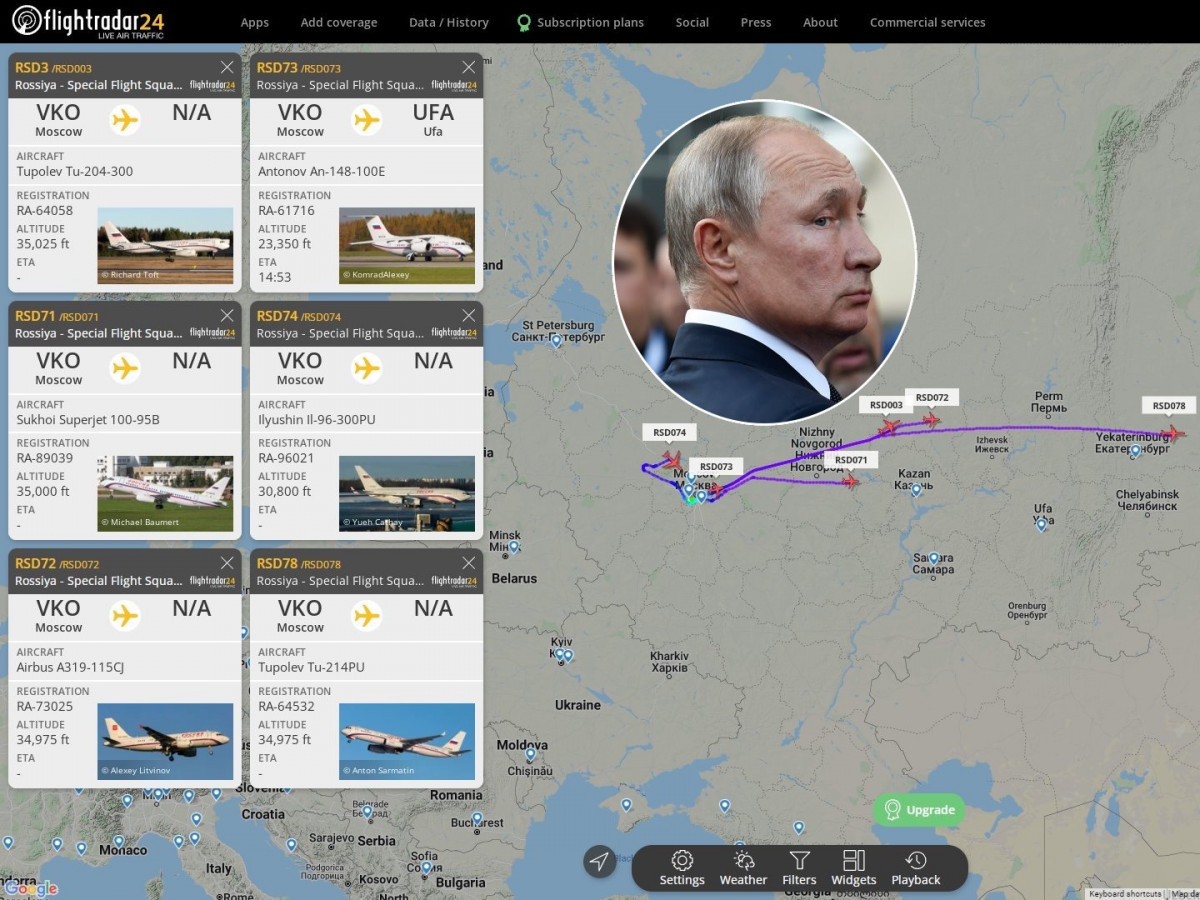Image resolution: width=1200 pixels, height=900 pixels.
Task: Click the St Petersburg airport pin
Action: (556, 342)
